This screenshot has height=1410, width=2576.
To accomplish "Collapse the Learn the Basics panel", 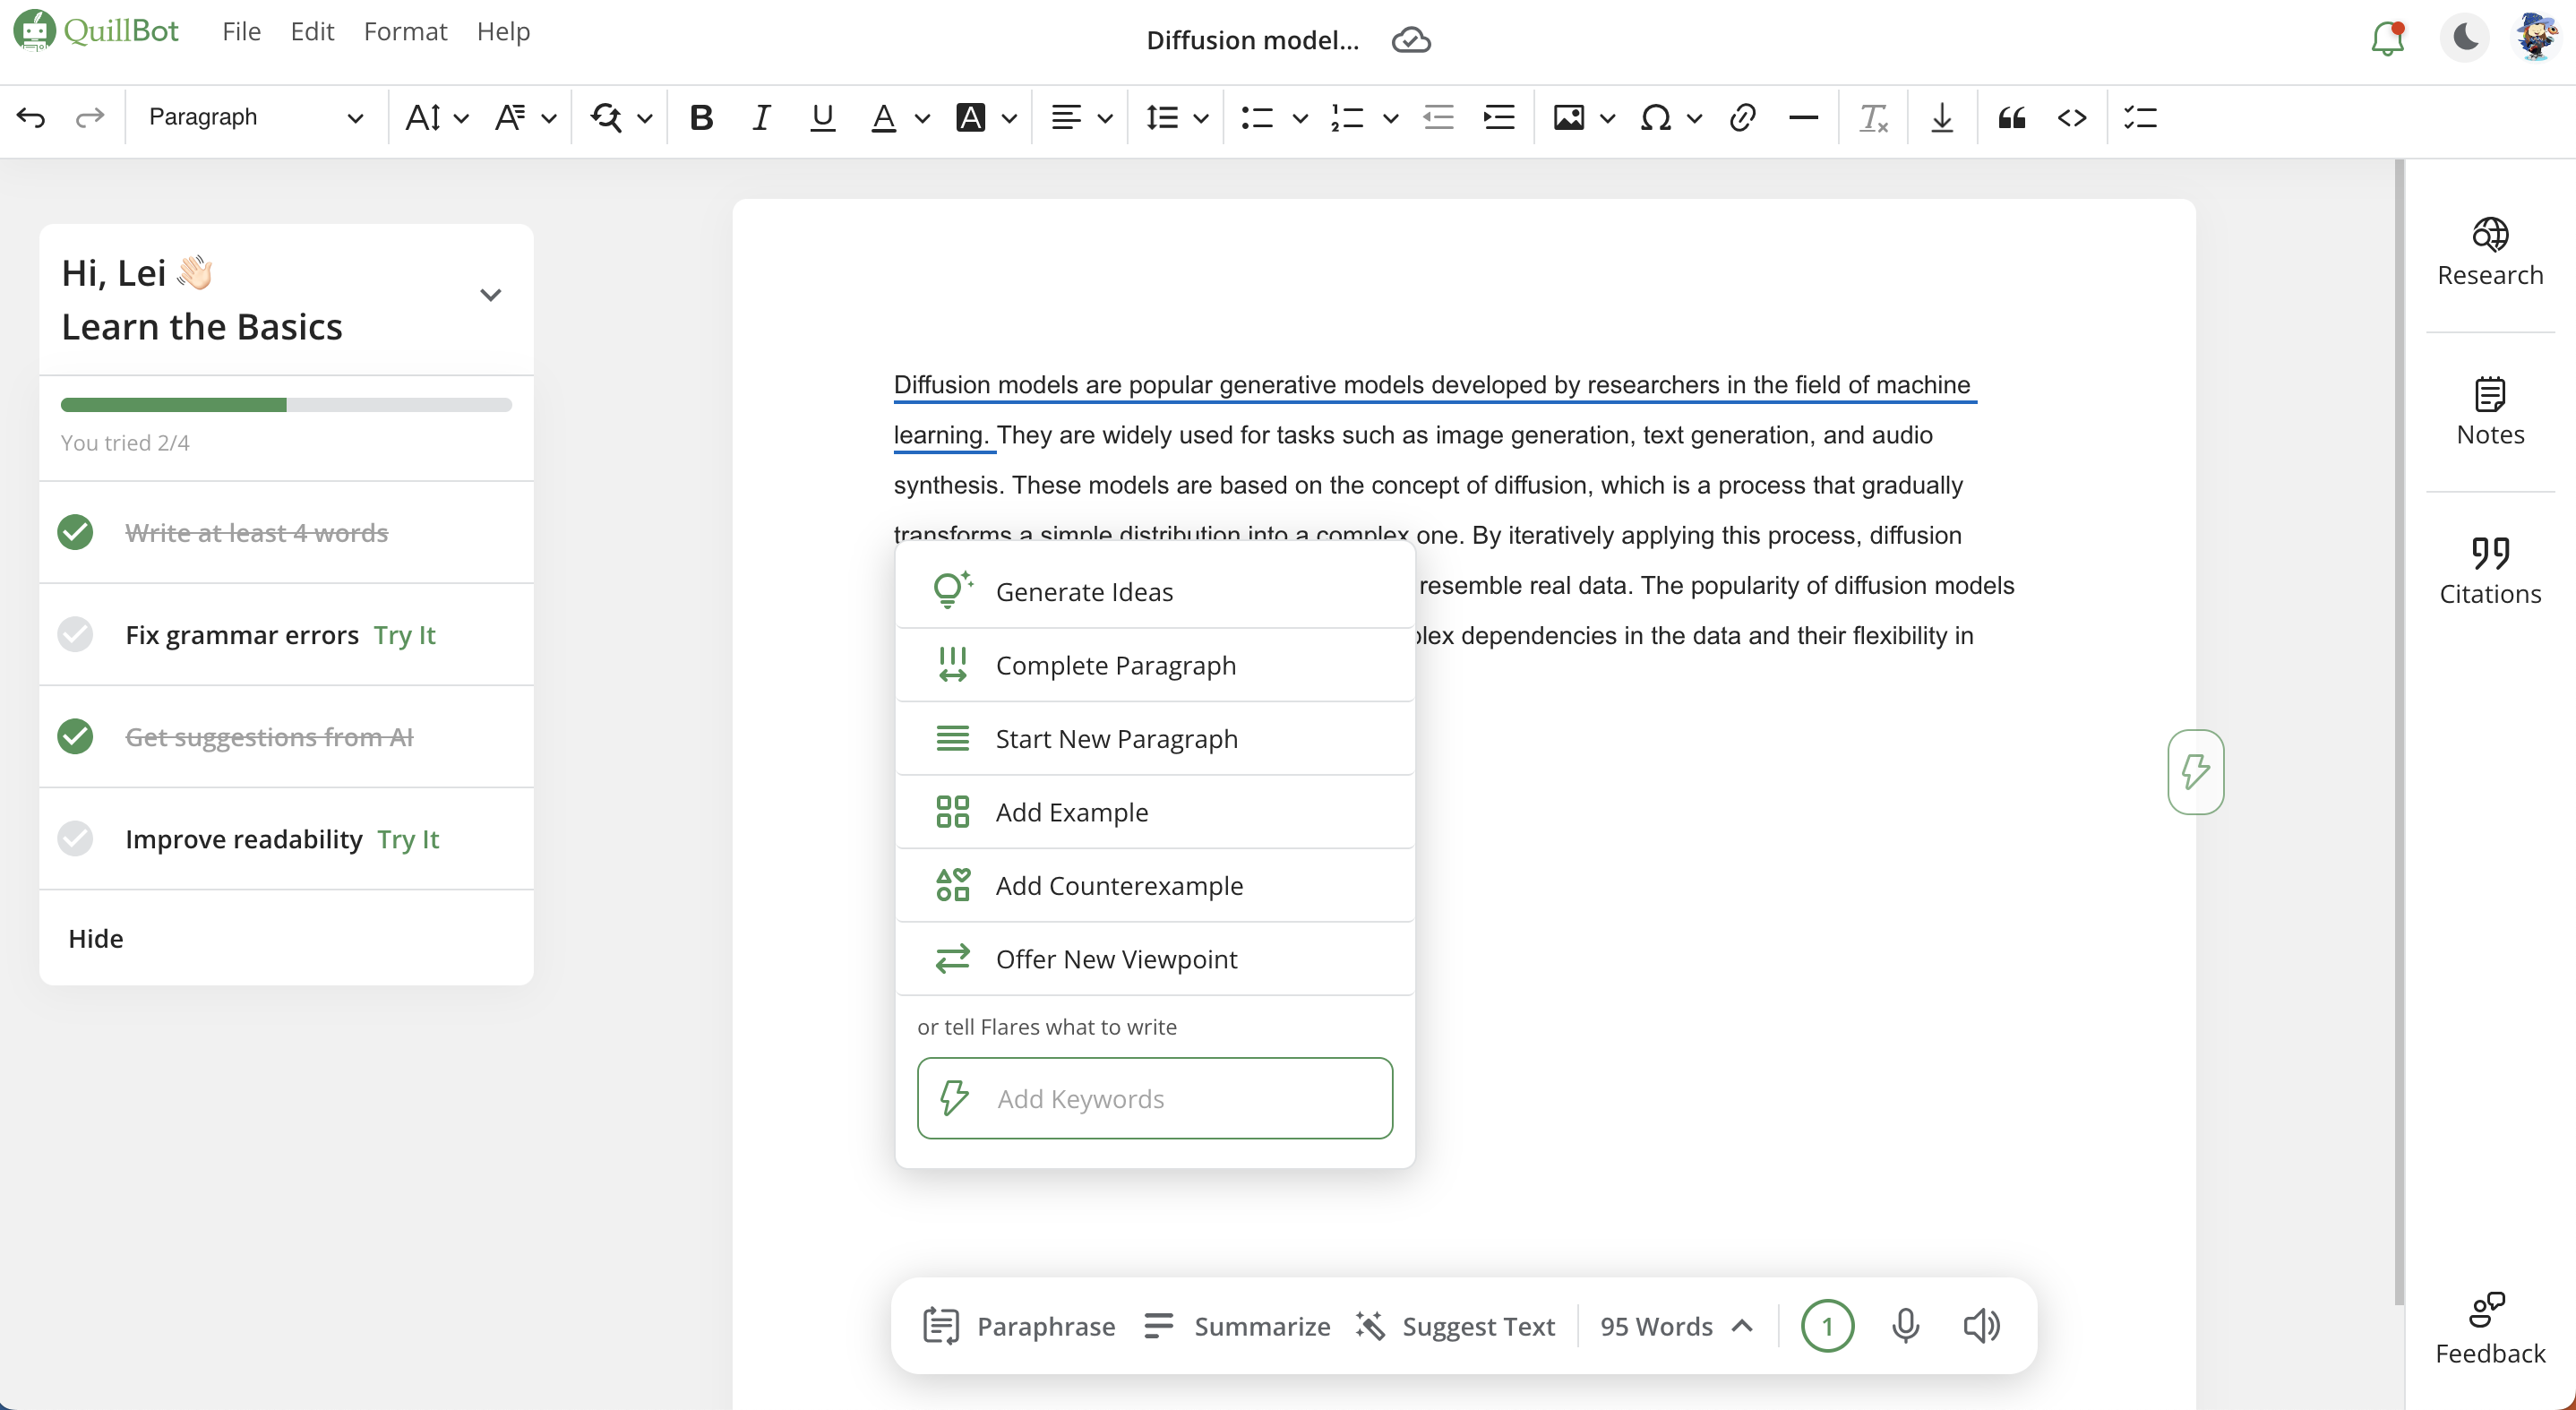I will (490, 295).
